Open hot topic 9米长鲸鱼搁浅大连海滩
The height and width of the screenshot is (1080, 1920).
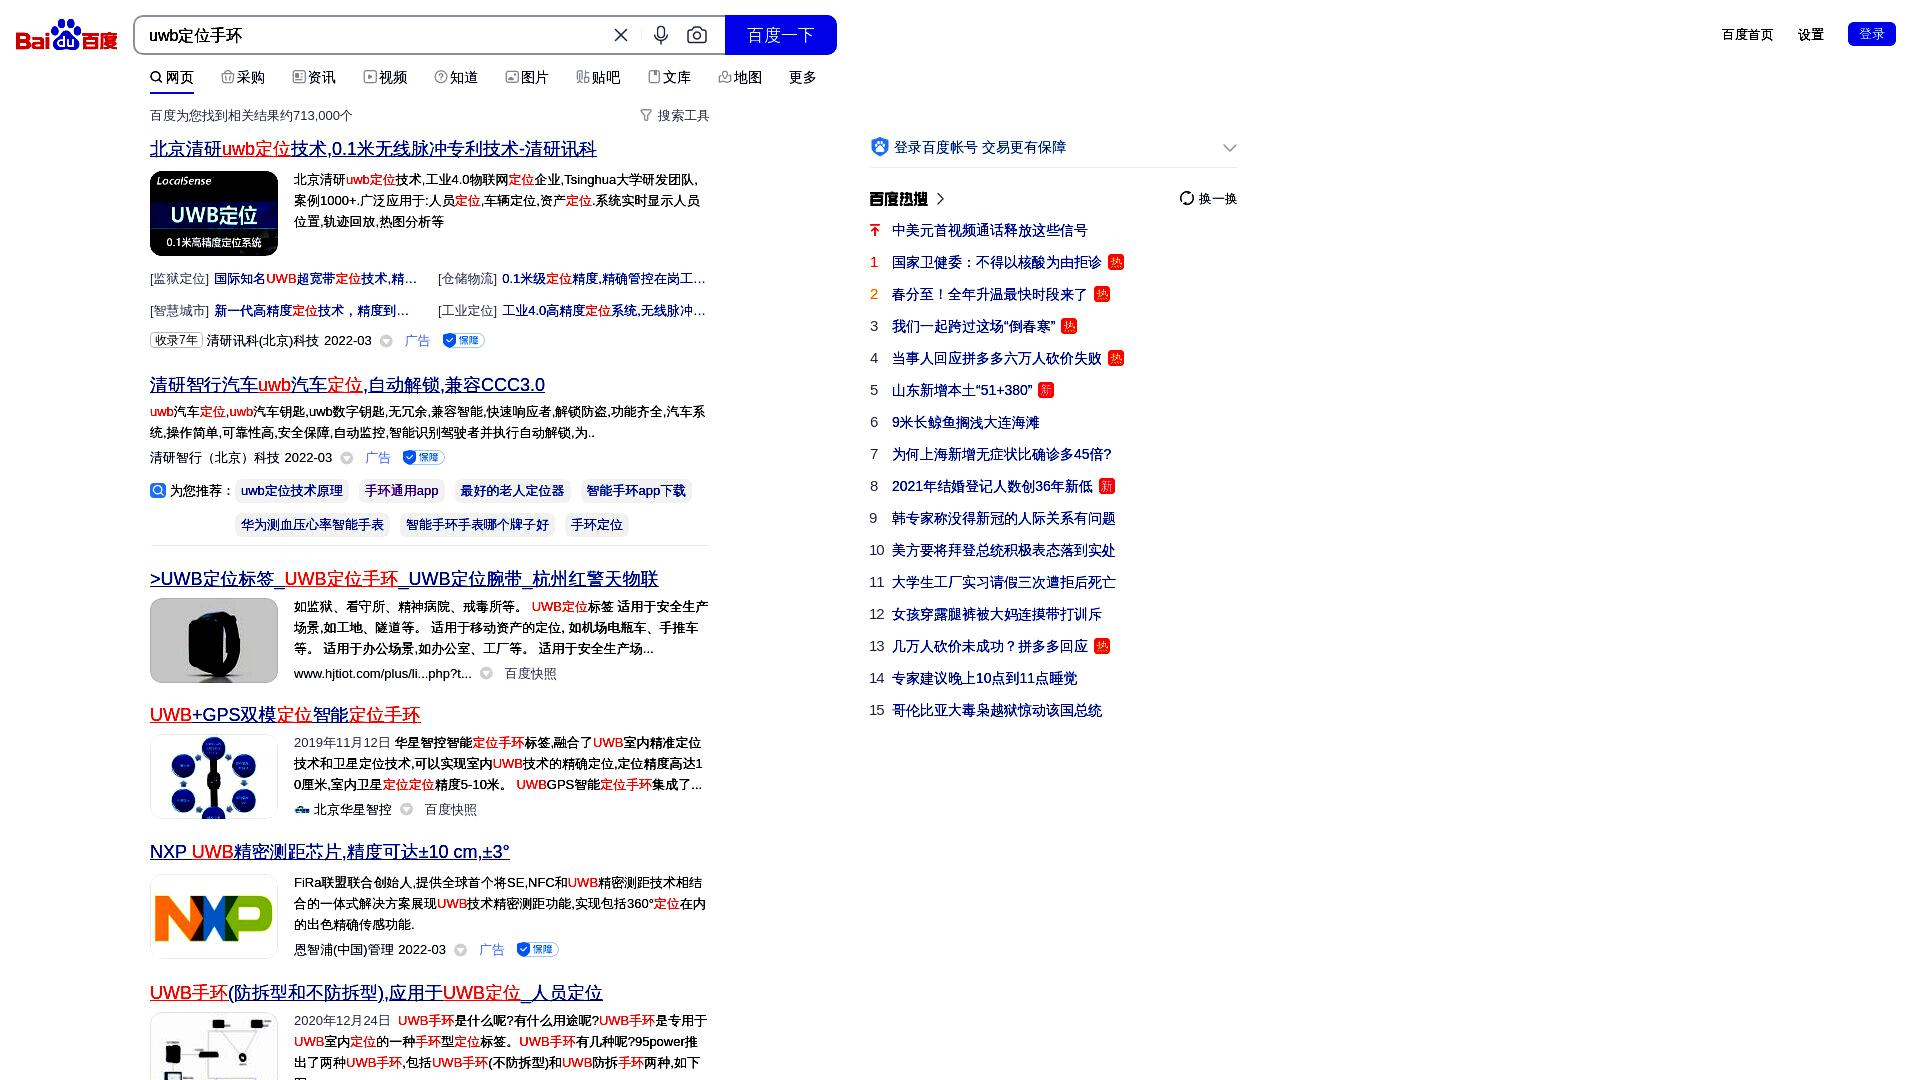[965, 423]
